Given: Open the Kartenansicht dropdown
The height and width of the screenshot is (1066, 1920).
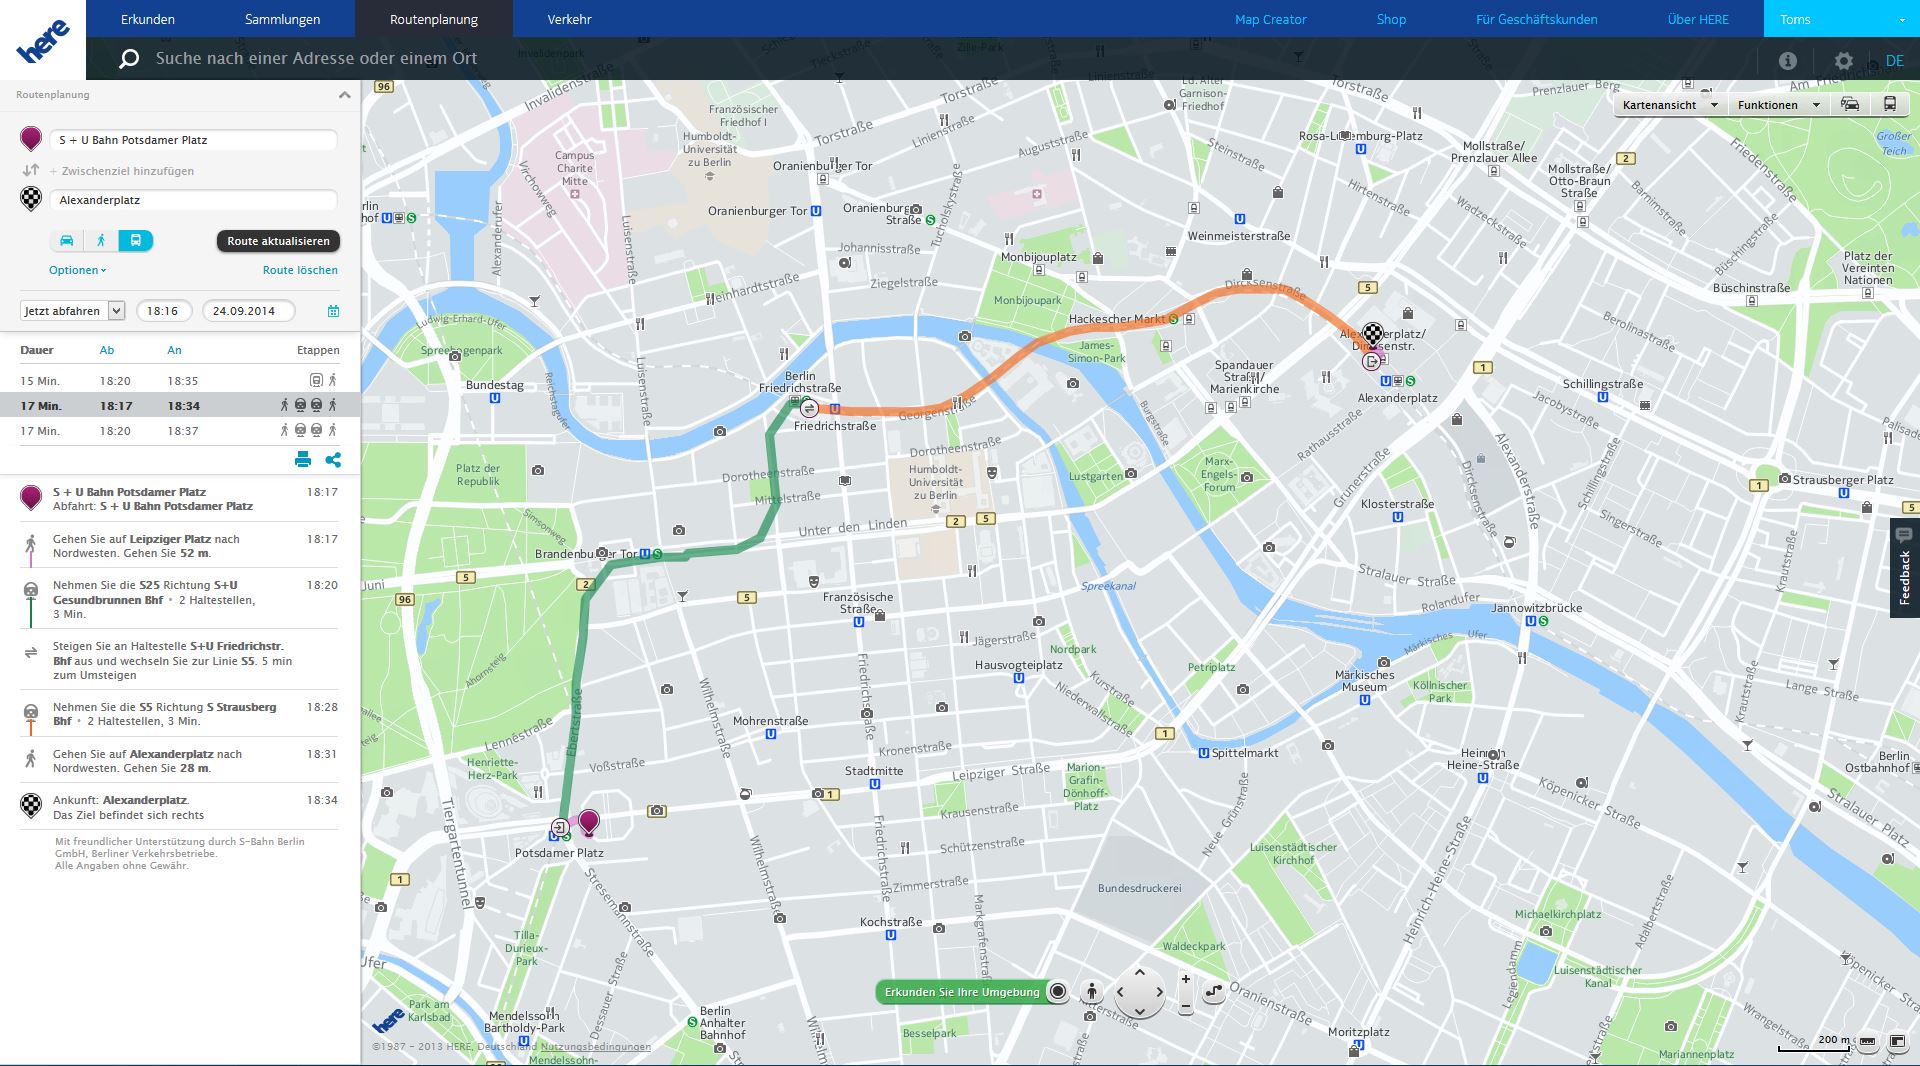Looking at the screenshot, I should 1669,105.
